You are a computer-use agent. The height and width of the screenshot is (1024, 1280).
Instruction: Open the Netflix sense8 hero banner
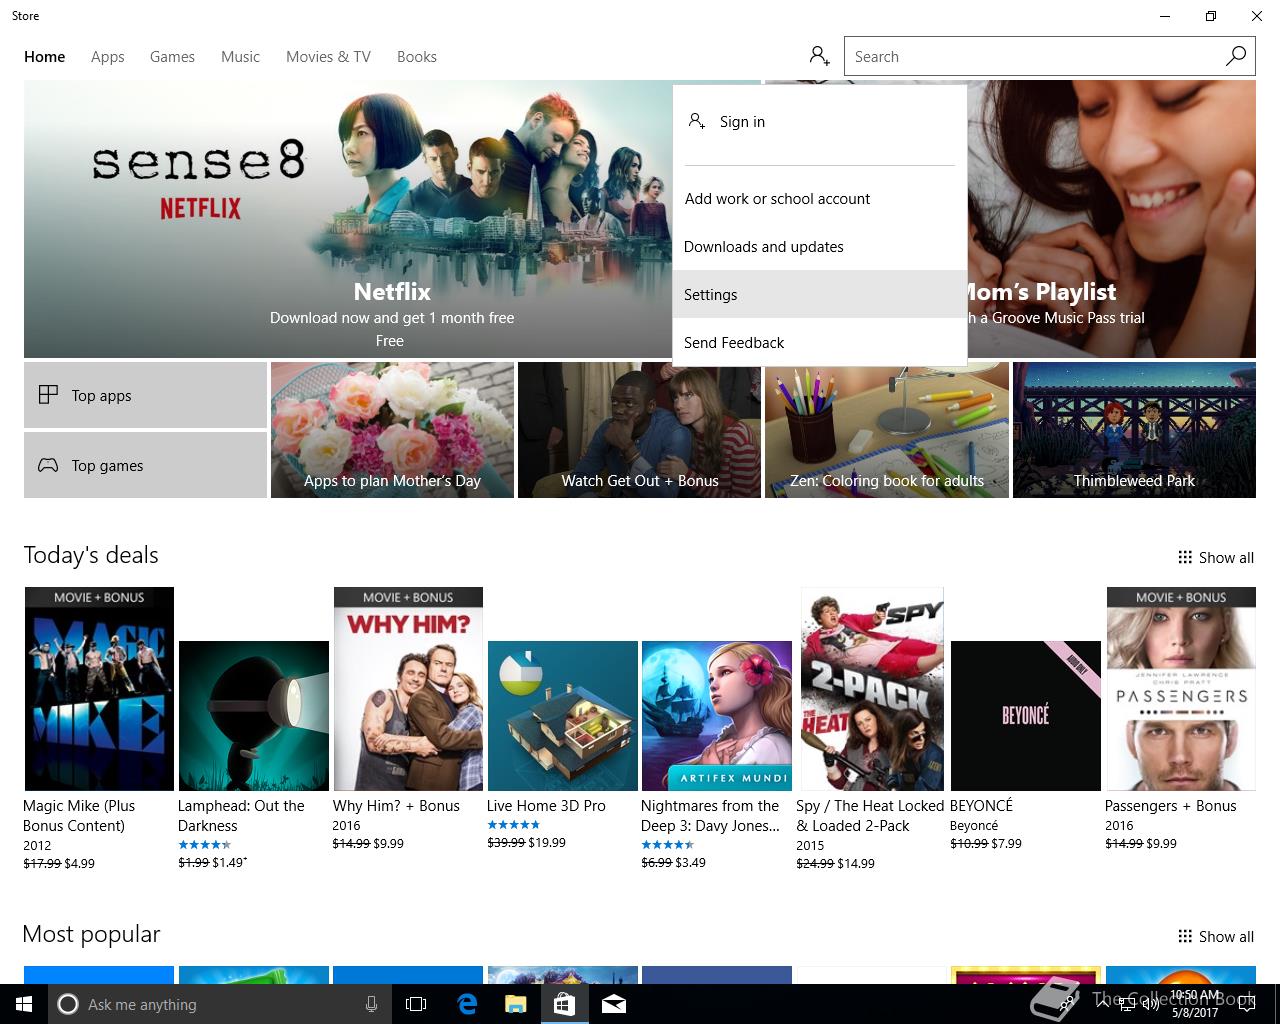coord(348,219)
